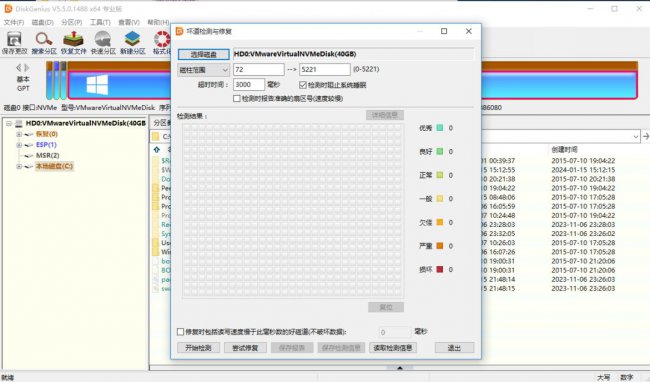
Task: Click the timeout field showing 3000
Action: pyautogui.click(x=249, y=85)
